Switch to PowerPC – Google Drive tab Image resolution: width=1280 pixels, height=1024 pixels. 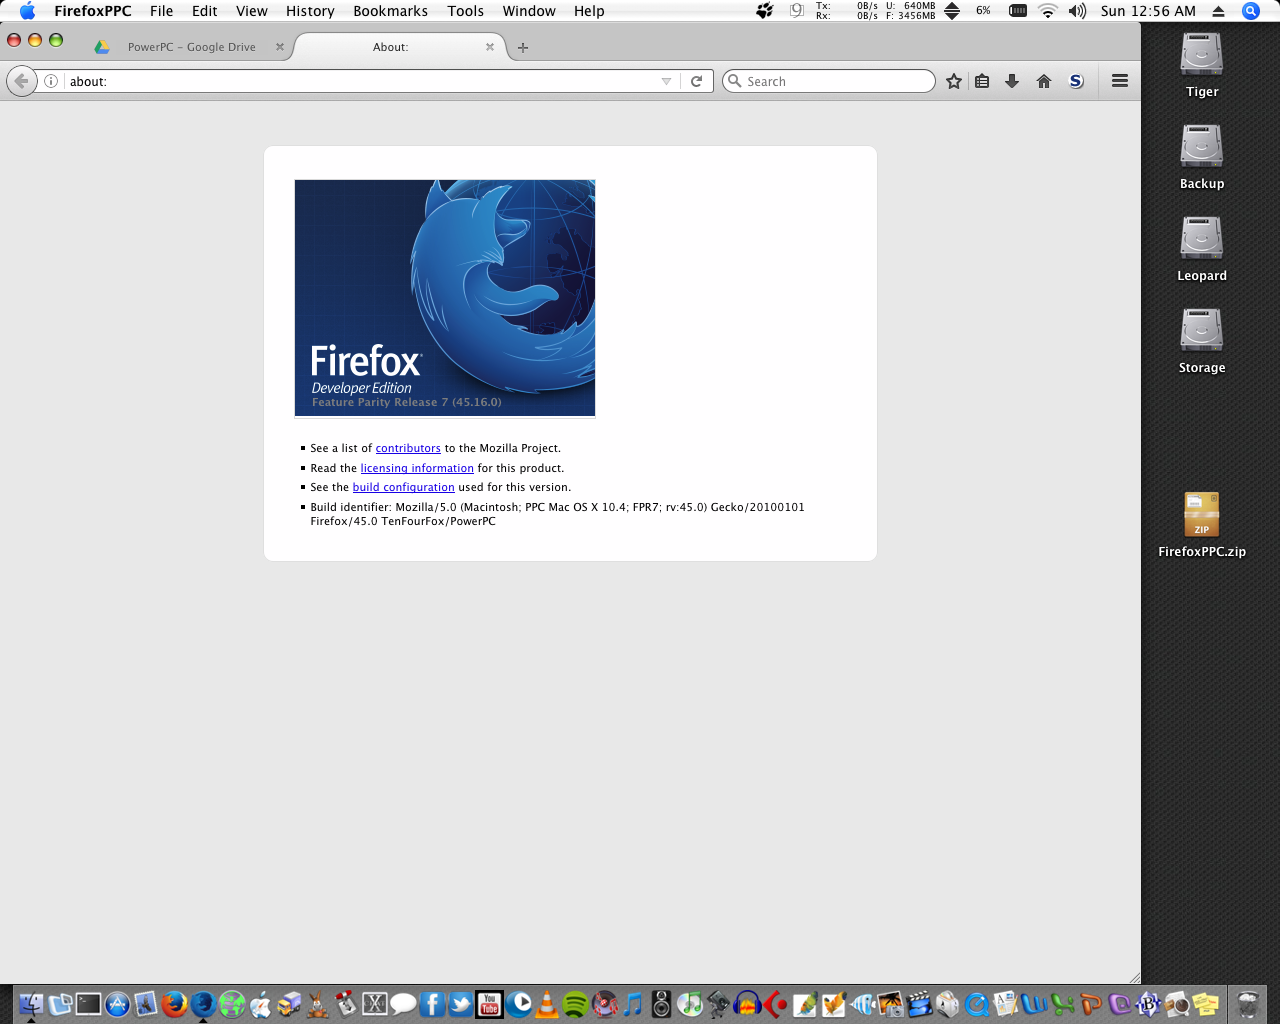[190, 47]
